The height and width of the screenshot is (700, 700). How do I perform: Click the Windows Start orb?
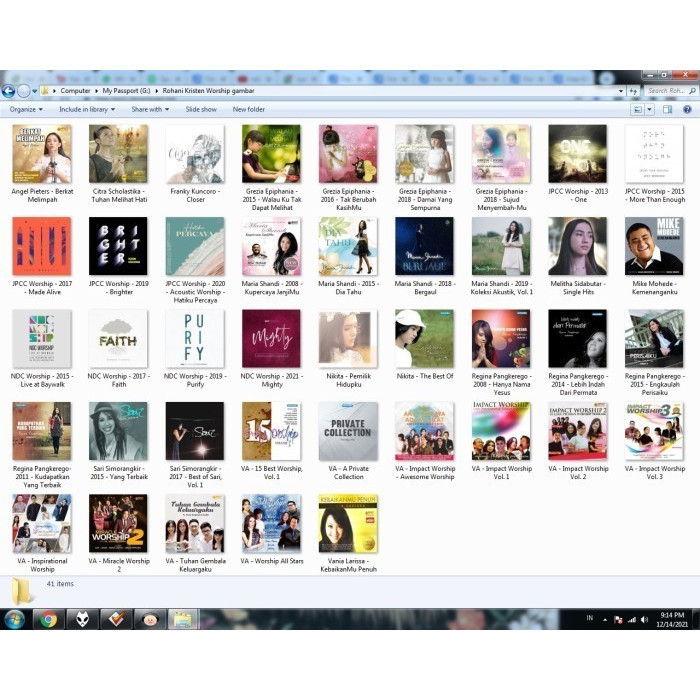point(14,619)
